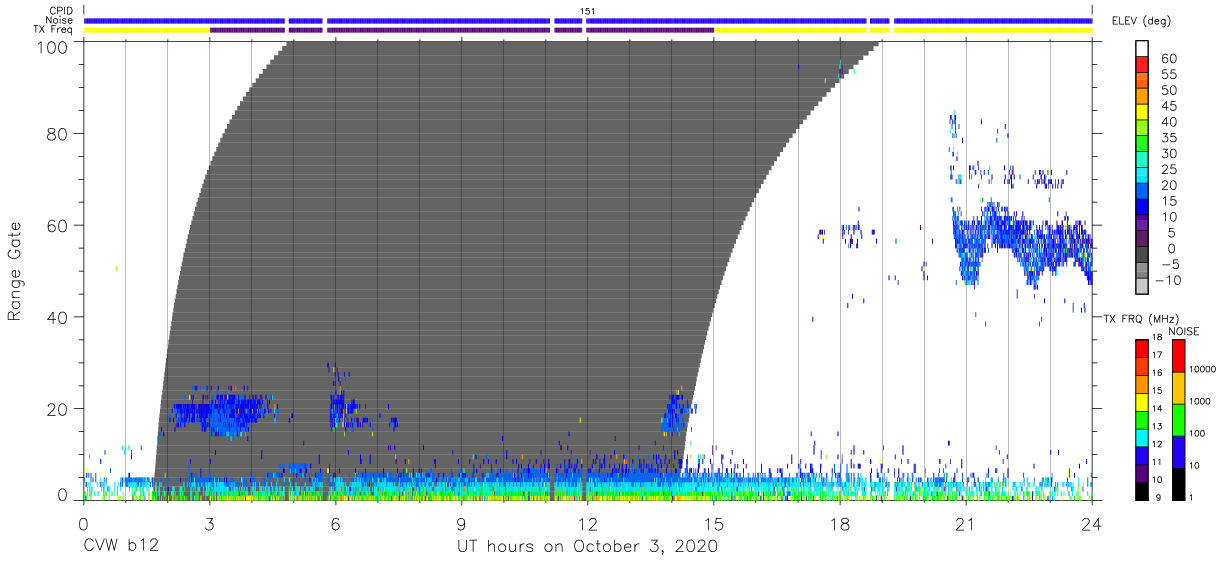This screenshot has height=567, width=1228.
Task: Click the '55' label on the ELEV scale
Action: click(x=1169, y=75)
